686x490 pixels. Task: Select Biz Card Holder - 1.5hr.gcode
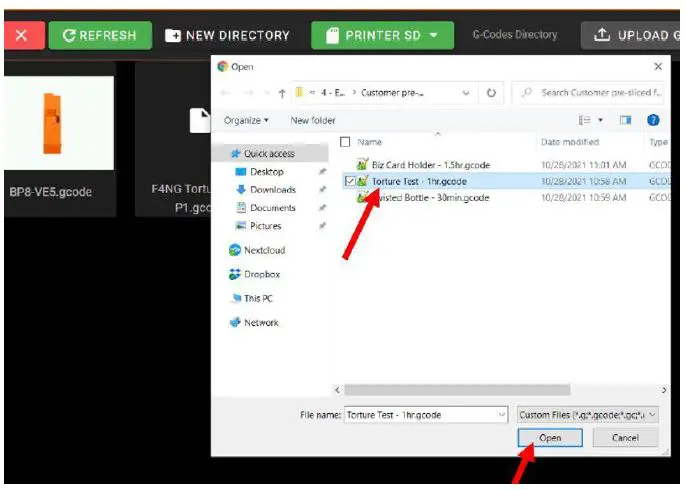[x=430, y=165]
